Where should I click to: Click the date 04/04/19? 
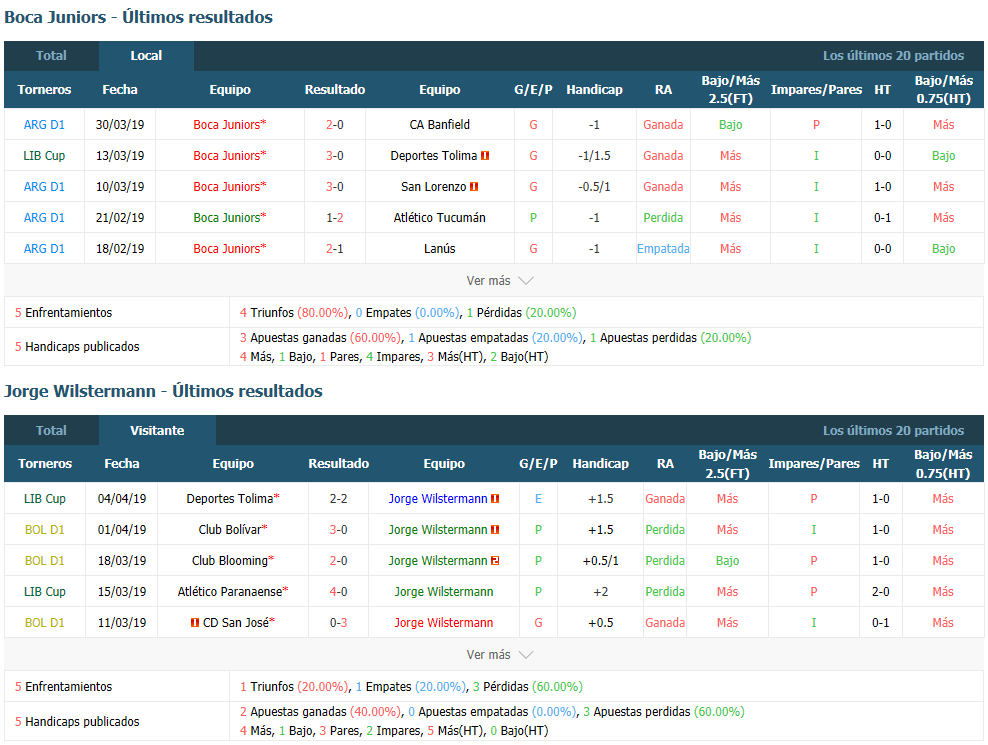(122, 499)
